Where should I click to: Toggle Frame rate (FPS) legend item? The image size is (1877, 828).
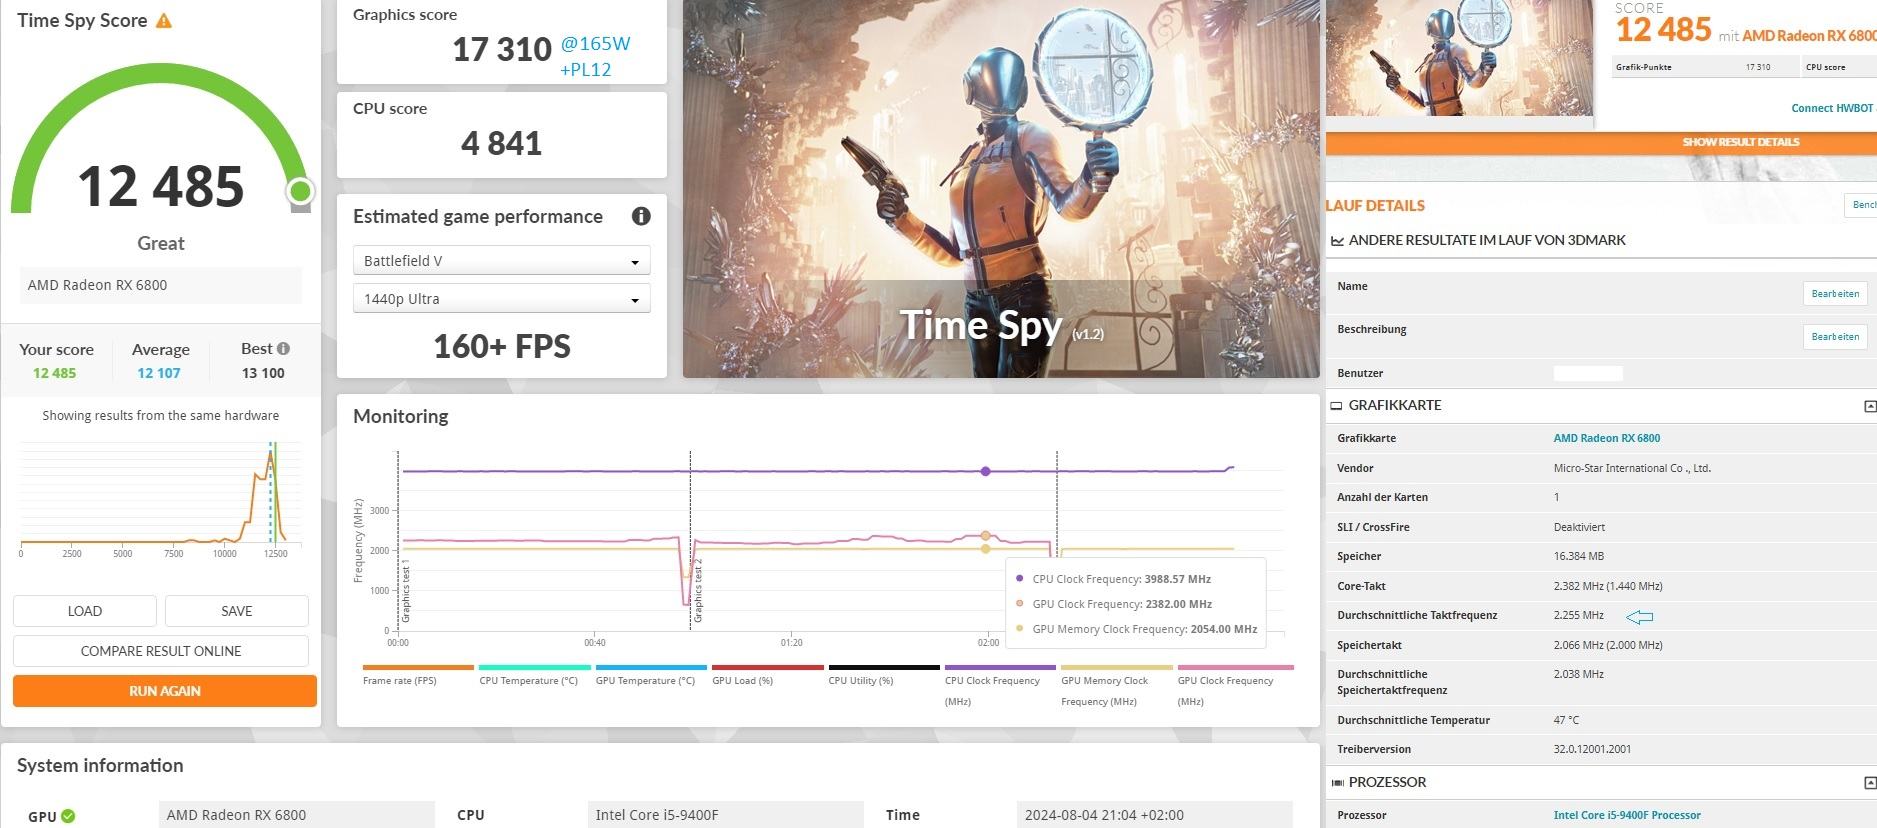(418, 676)
